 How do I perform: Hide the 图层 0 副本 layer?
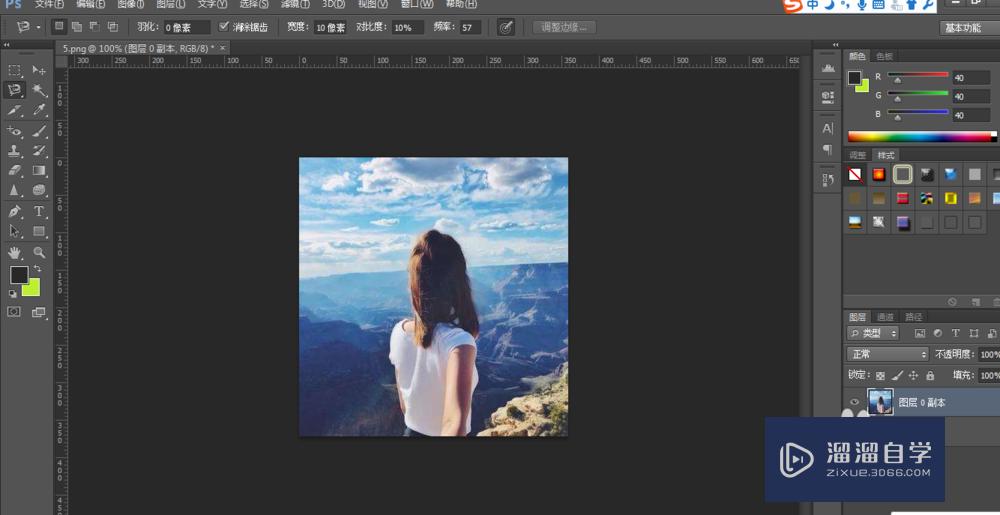[855, 402]
